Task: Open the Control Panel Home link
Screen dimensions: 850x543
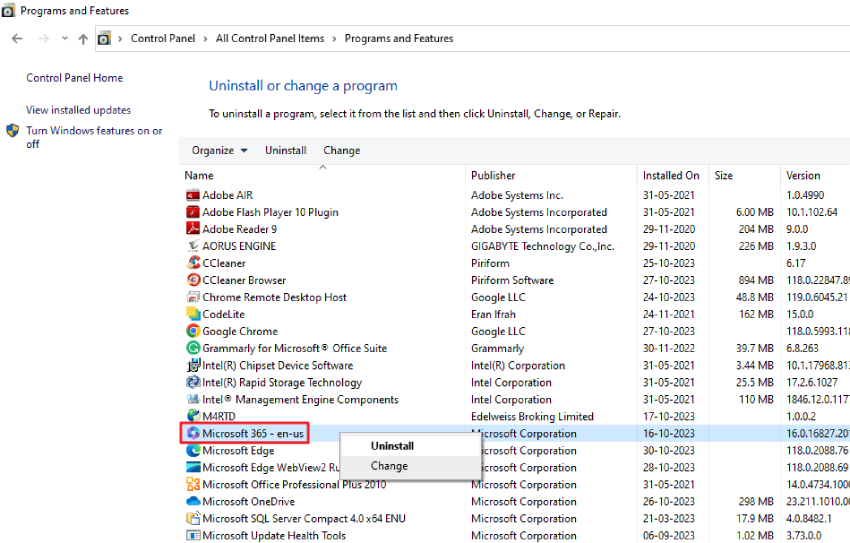Action: pos(75,78)
